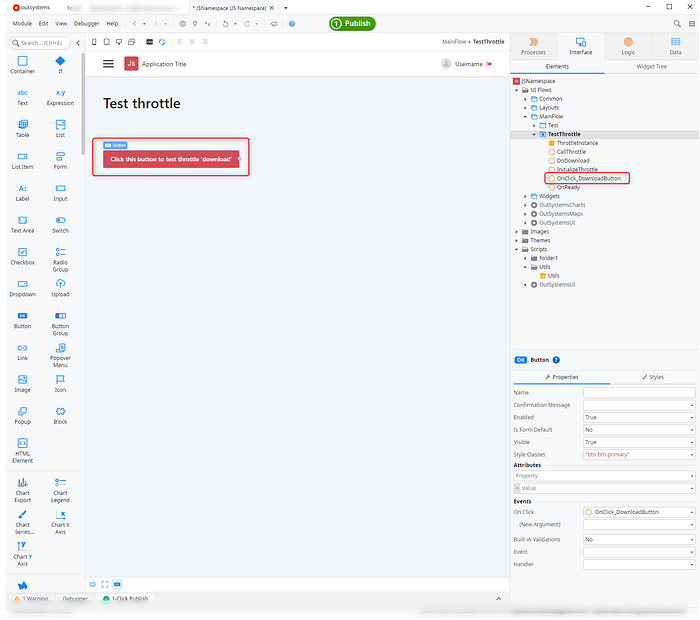Open the hamburger menu in app preview
Image resolution: width=700 pixels, height=620 pixels.
tap(108, 64)
